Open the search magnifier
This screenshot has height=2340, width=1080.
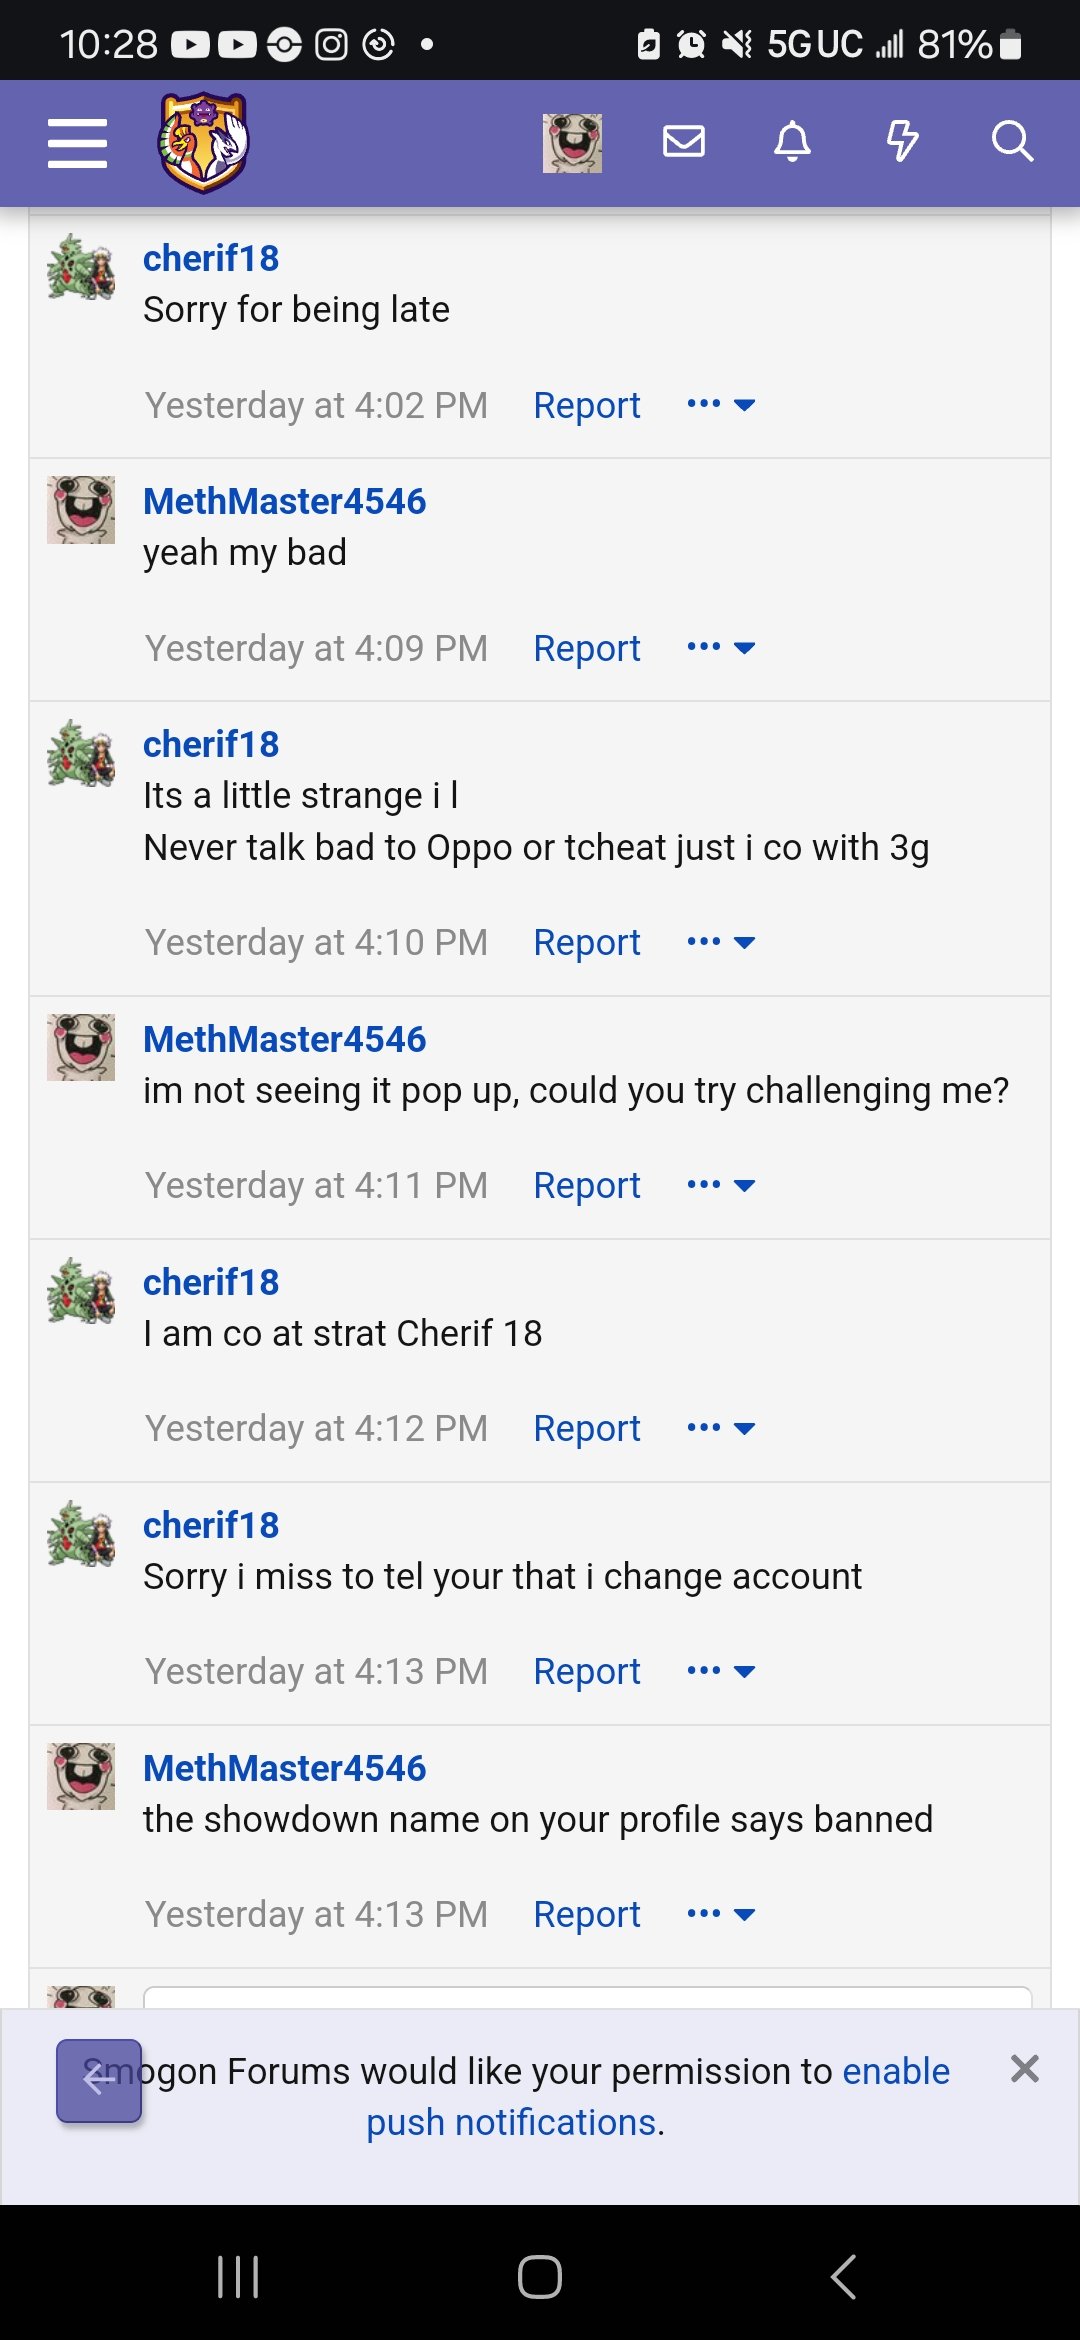pyautogui.click(x=1011, y=142)
